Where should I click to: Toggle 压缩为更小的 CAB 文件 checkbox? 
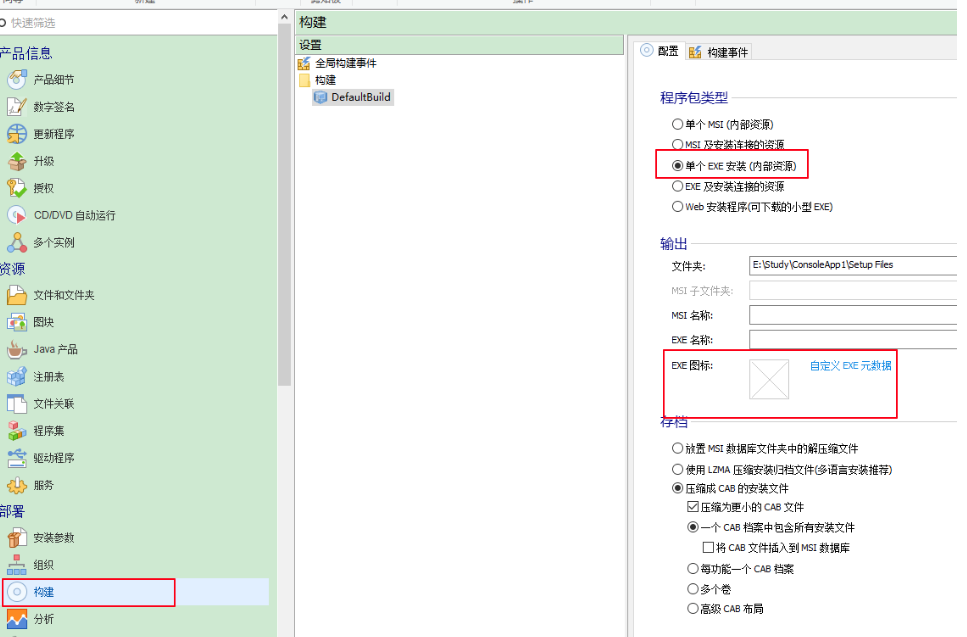click(693, 507)
